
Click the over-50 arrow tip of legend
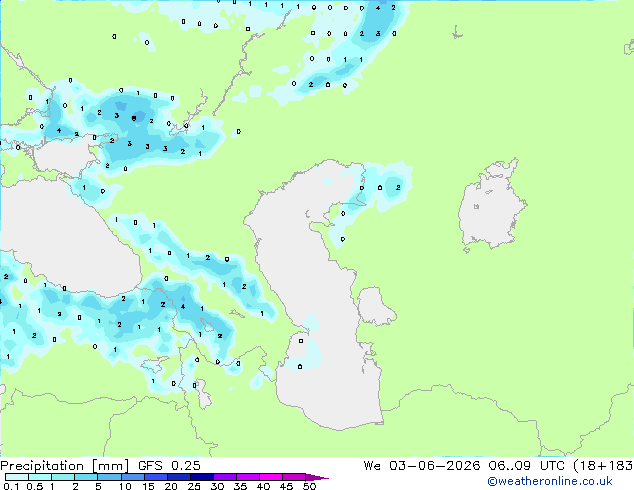tap(317, 477)
